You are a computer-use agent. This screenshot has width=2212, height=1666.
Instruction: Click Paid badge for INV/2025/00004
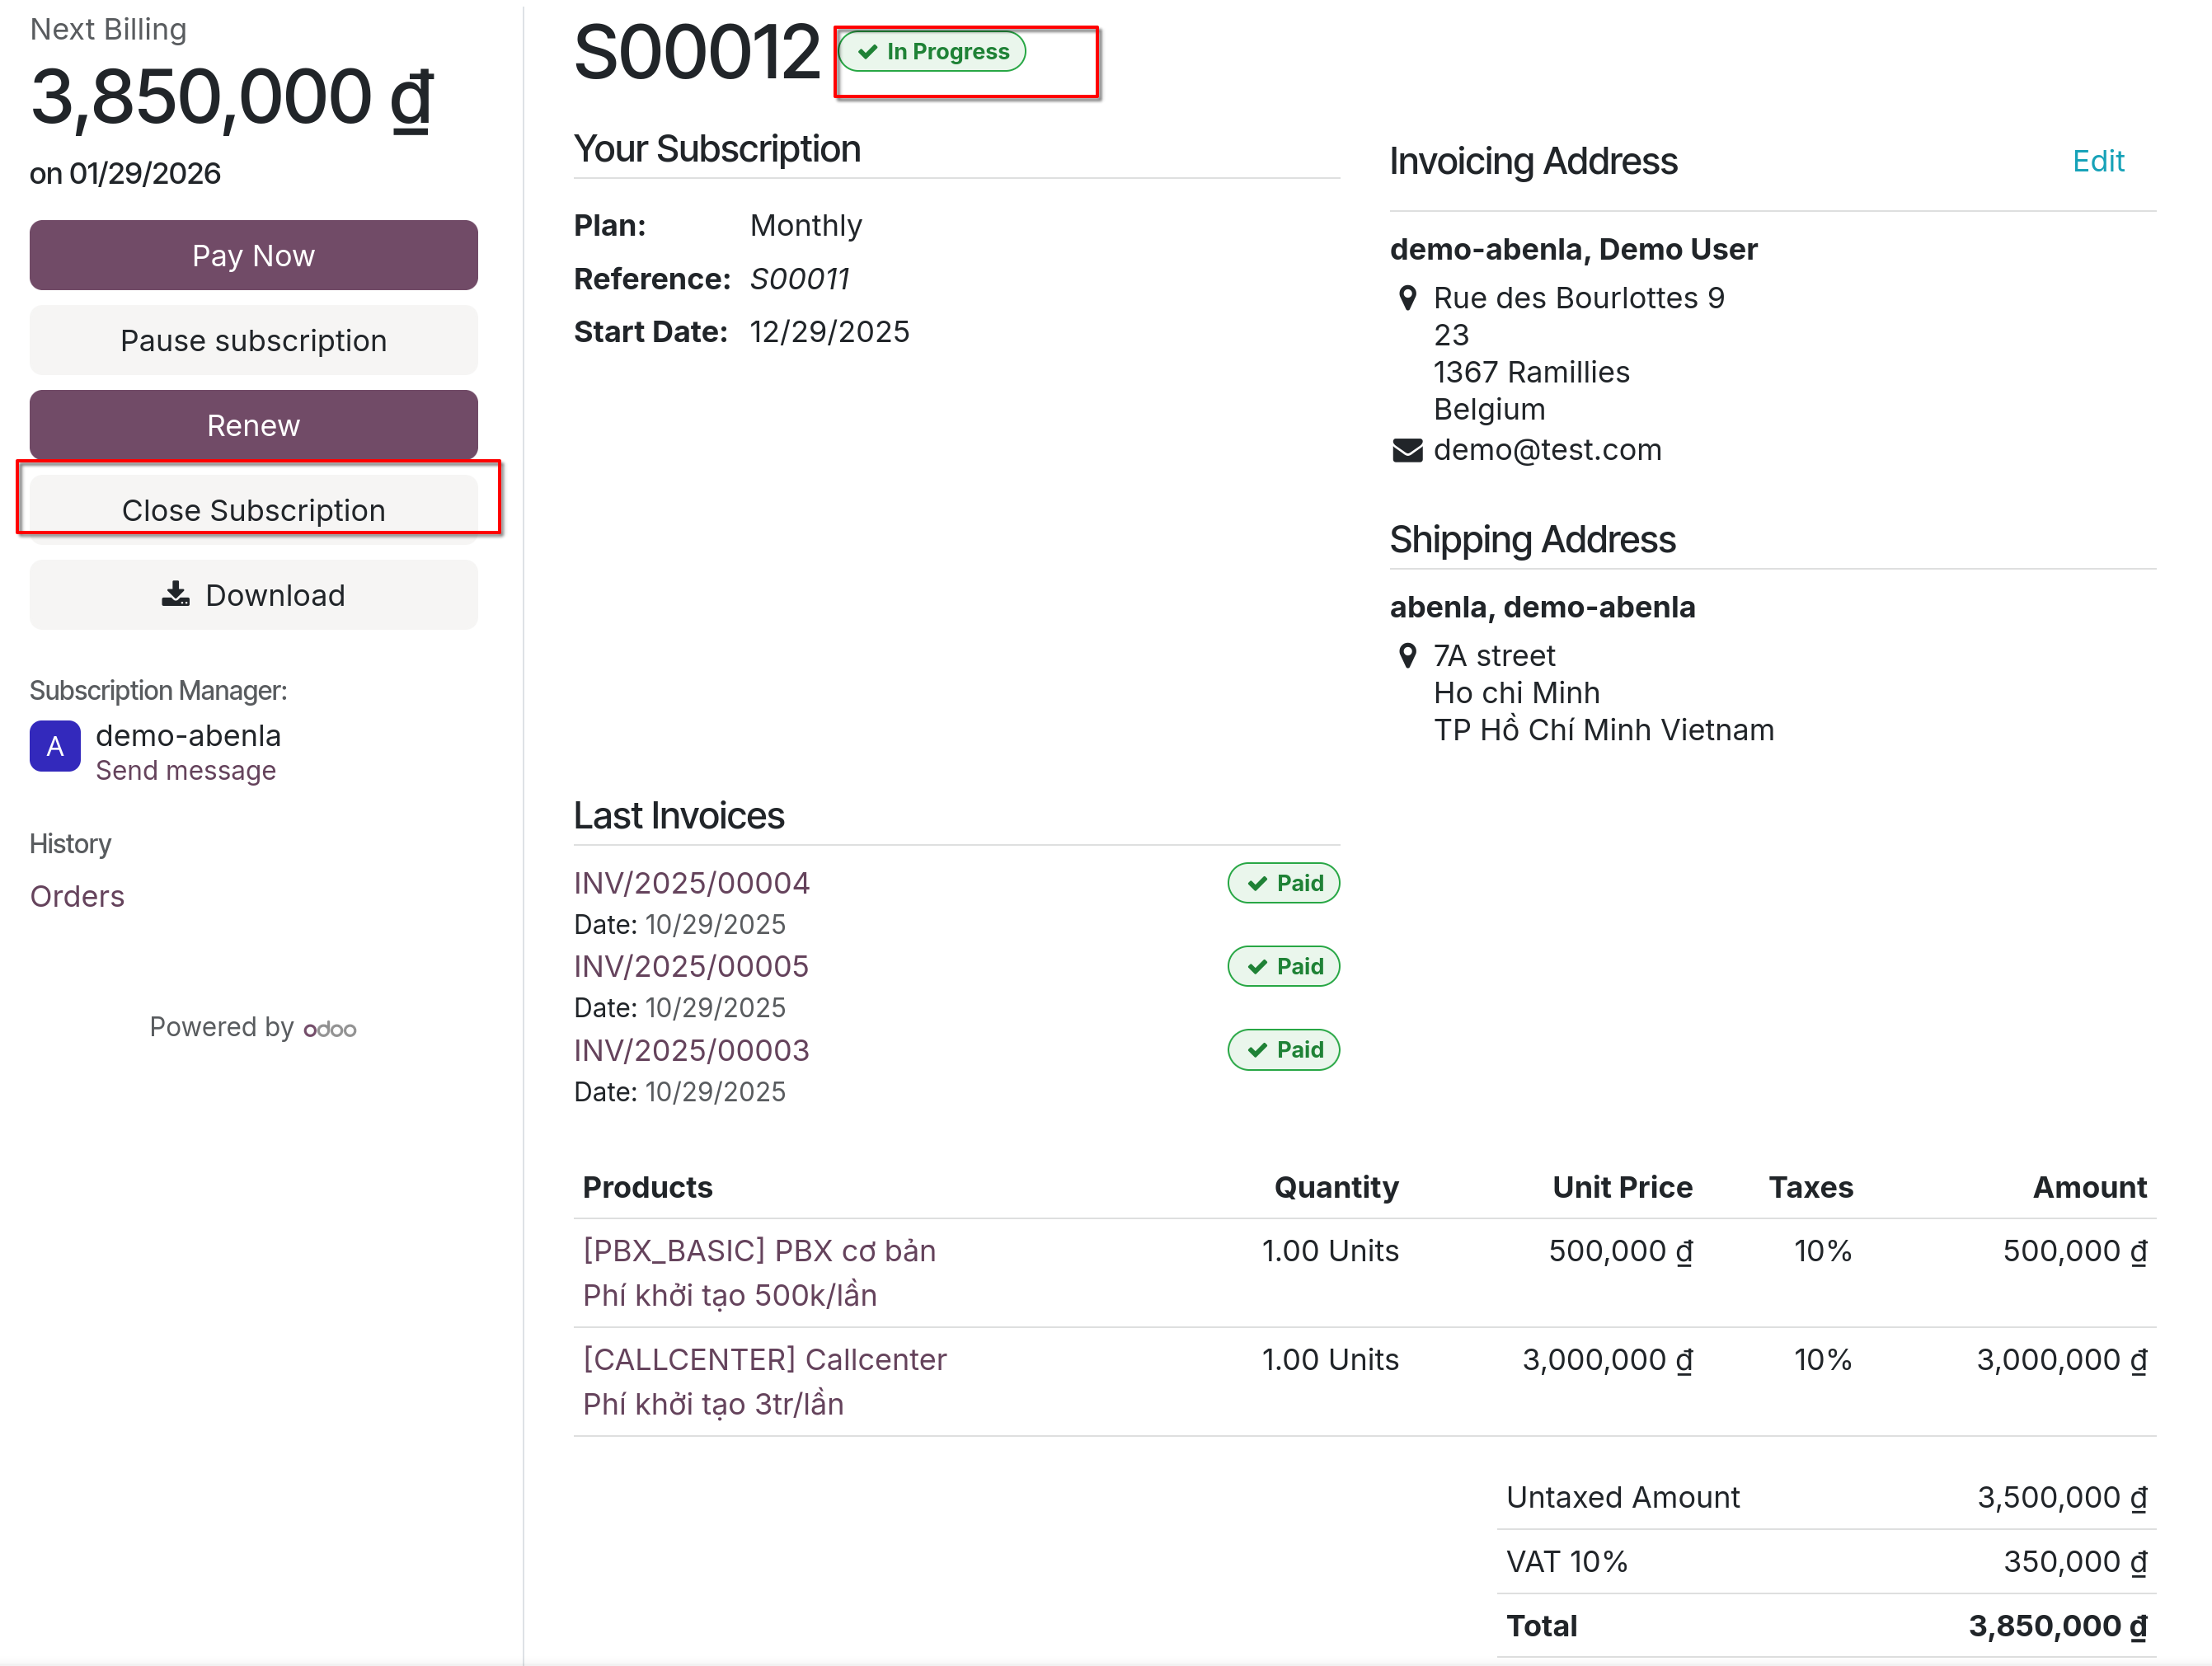(1284, 883)
